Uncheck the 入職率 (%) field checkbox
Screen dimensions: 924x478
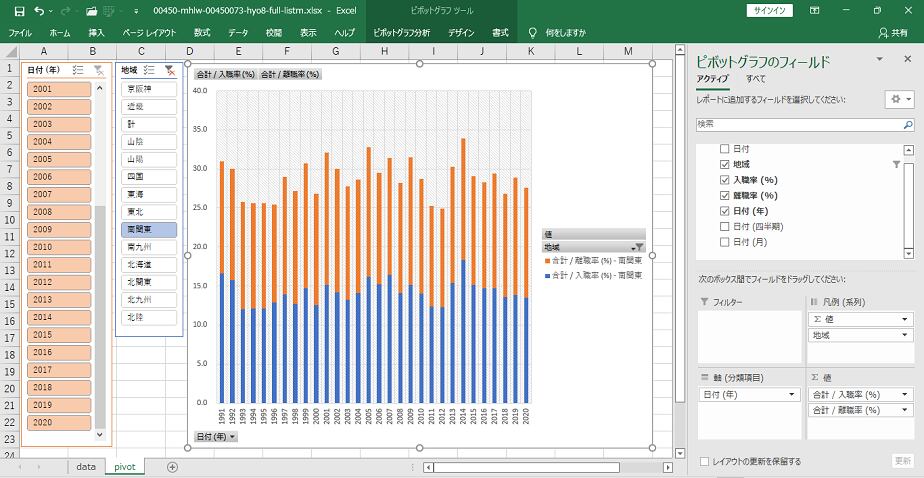pos(725,179)
